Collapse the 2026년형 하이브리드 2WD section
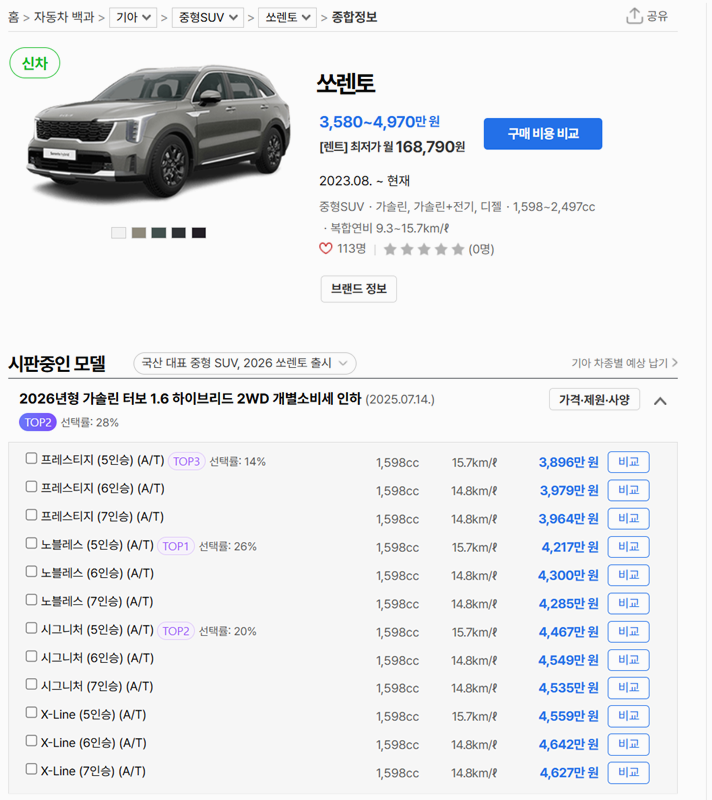Viewport: 712px width, 800px height. pyautogui.click(x=660, y=401)
